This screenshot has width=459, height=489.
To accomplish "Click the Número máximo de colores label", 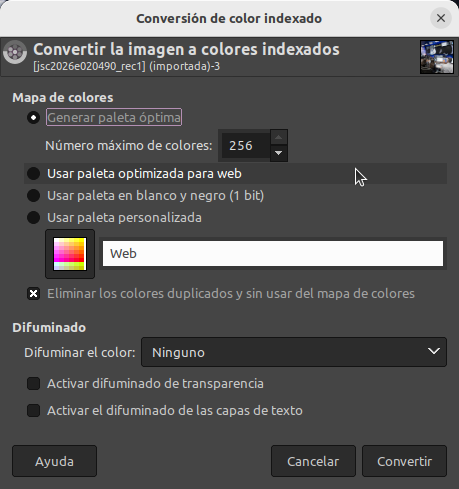I will click(x=129, y=146).
